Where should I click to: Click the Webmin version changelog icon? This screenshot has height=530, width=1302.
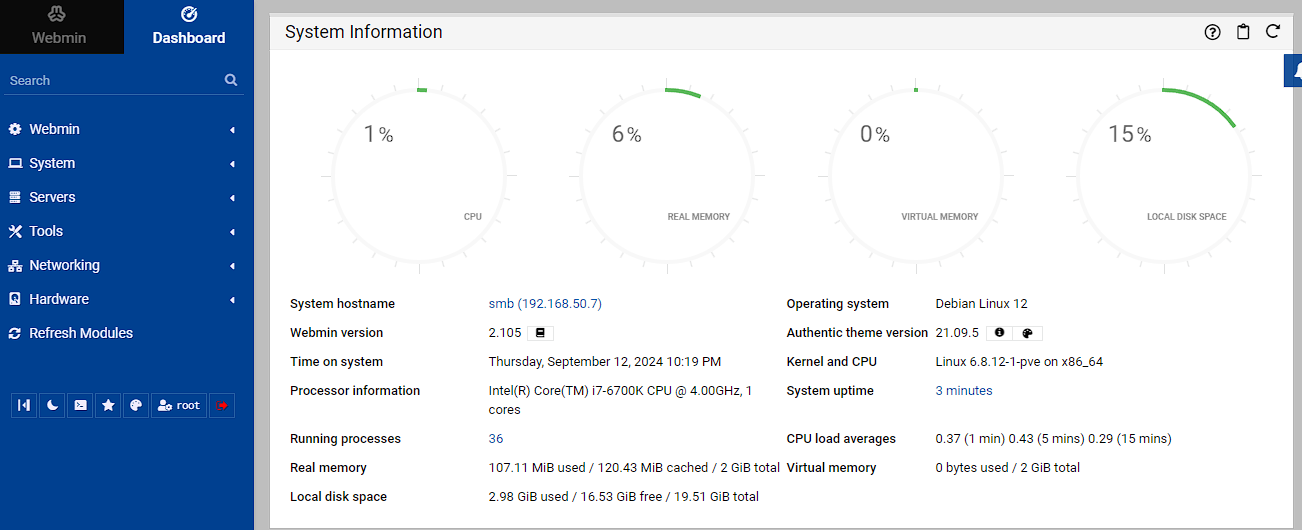[x=540, y=333]
